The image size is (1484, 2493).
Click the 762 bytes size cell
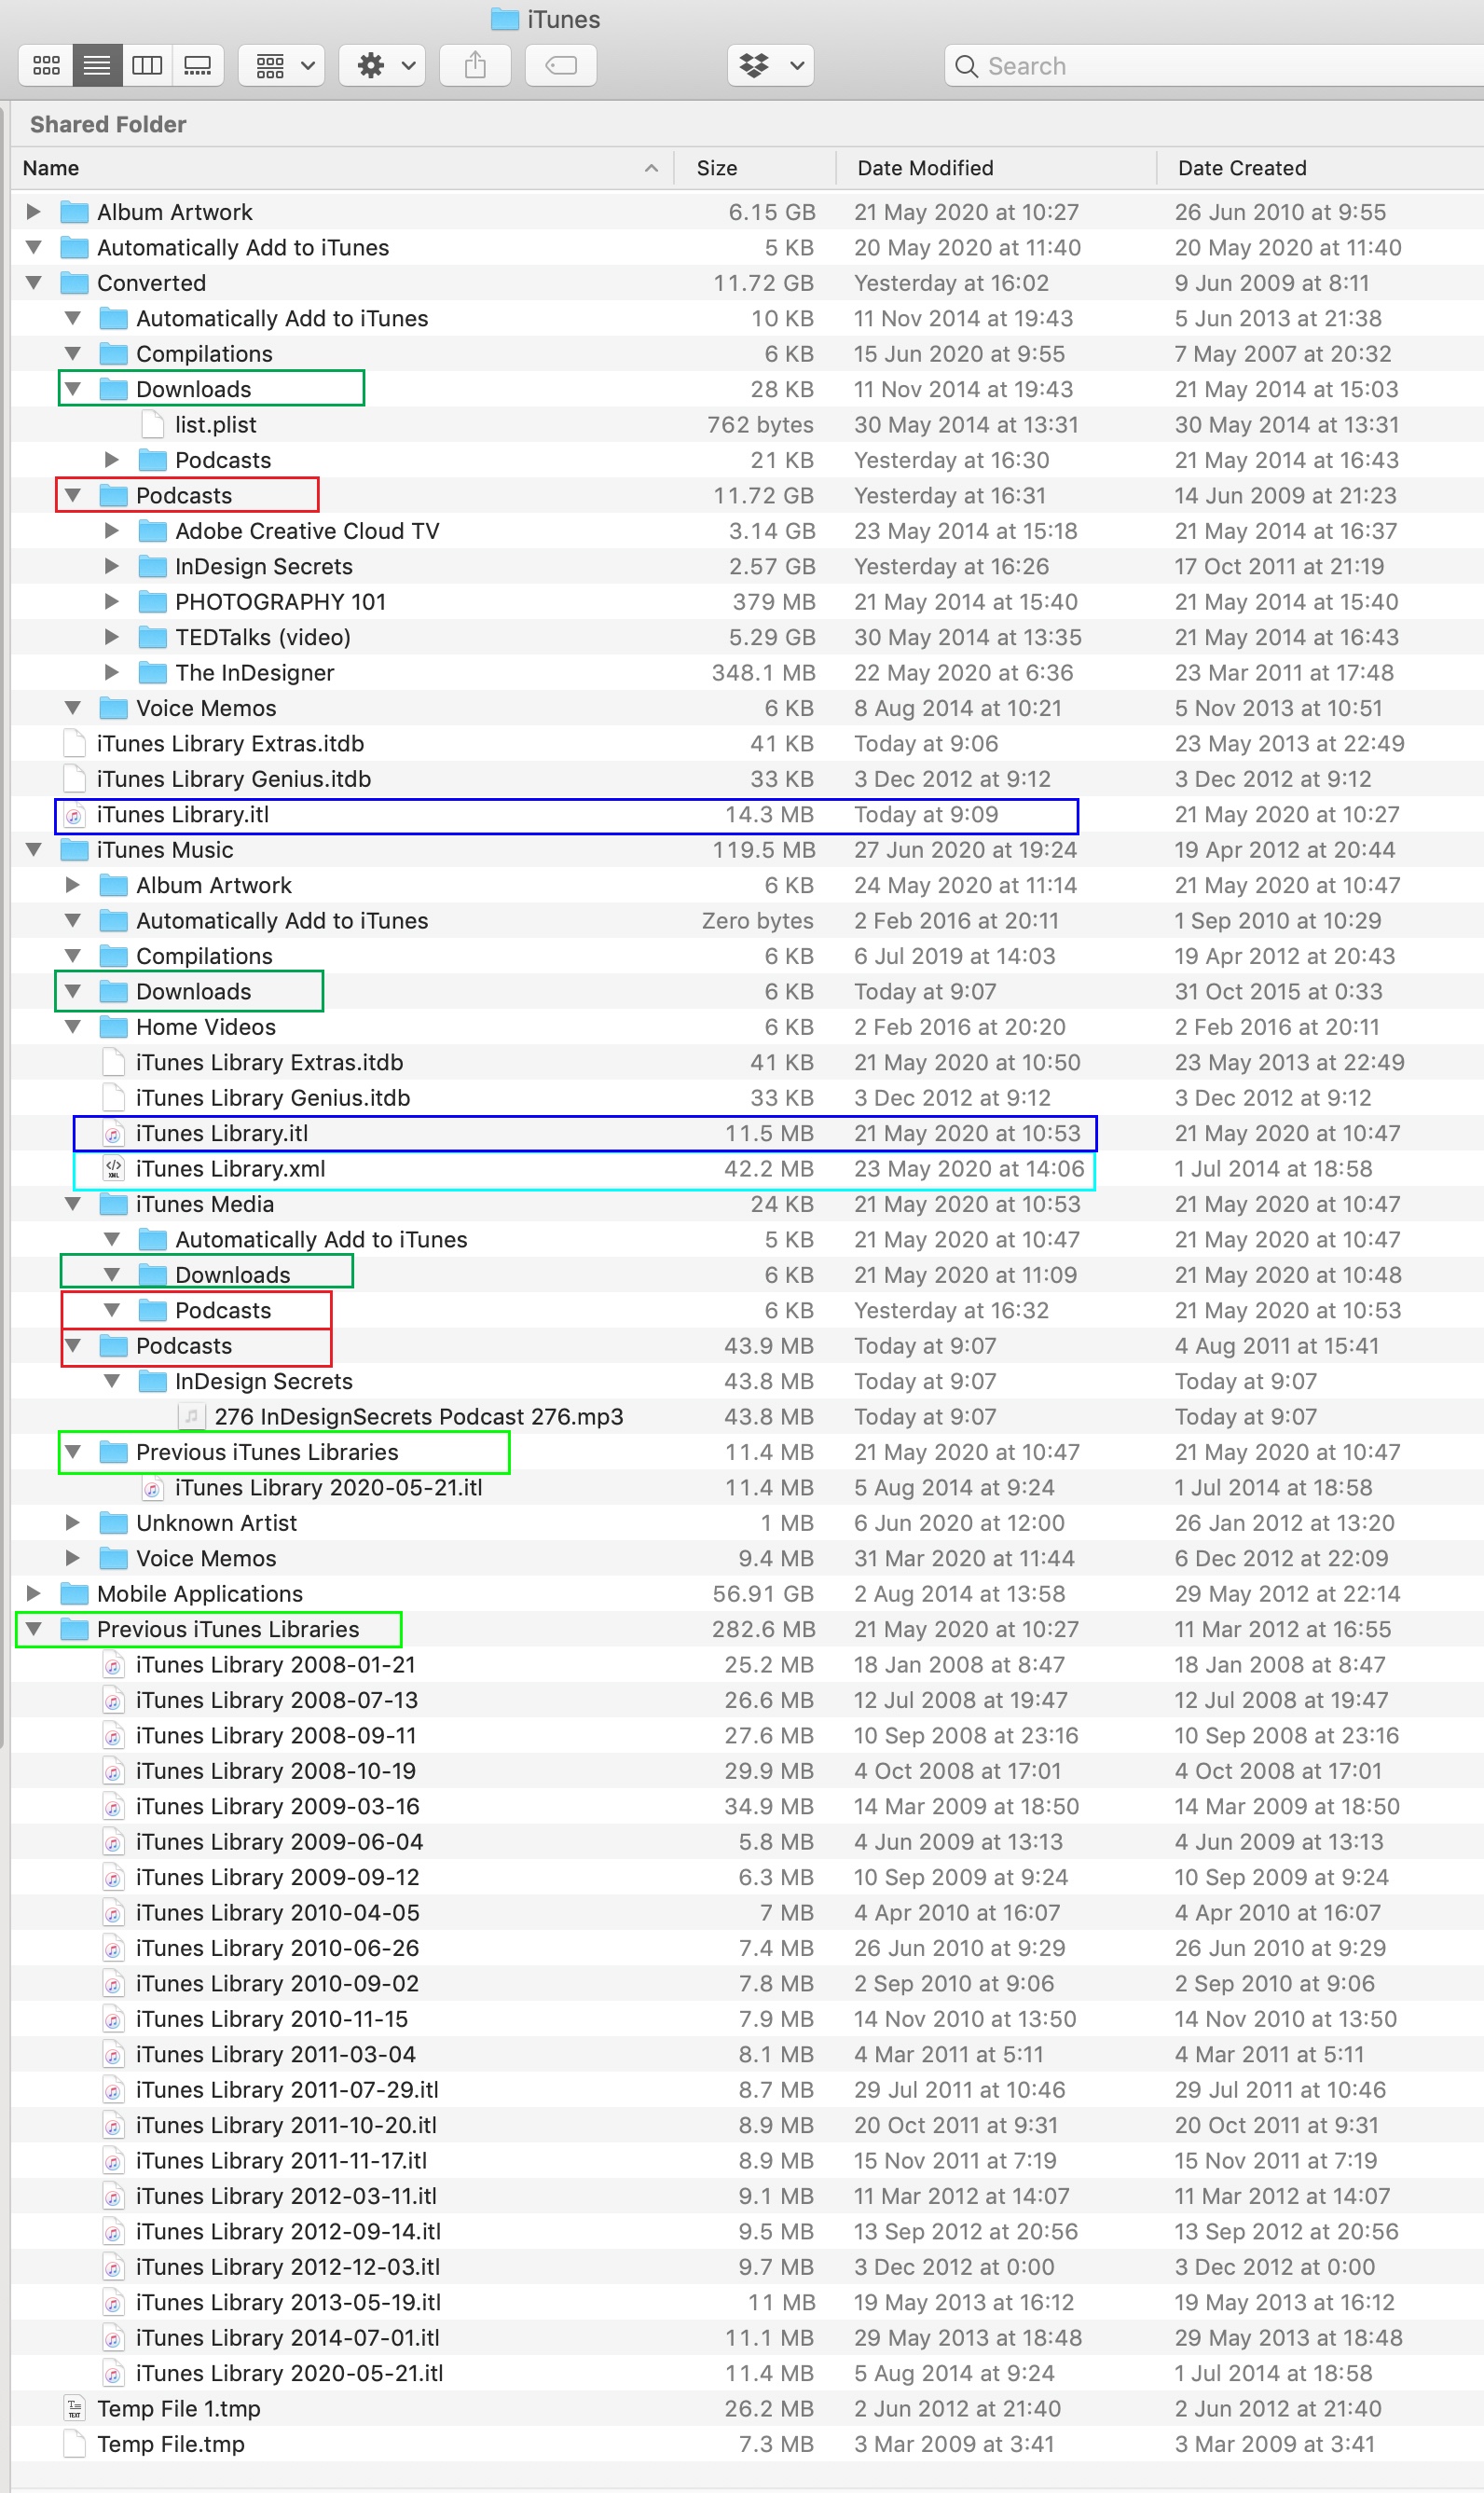pyautogui.click(x=760, y=425)
